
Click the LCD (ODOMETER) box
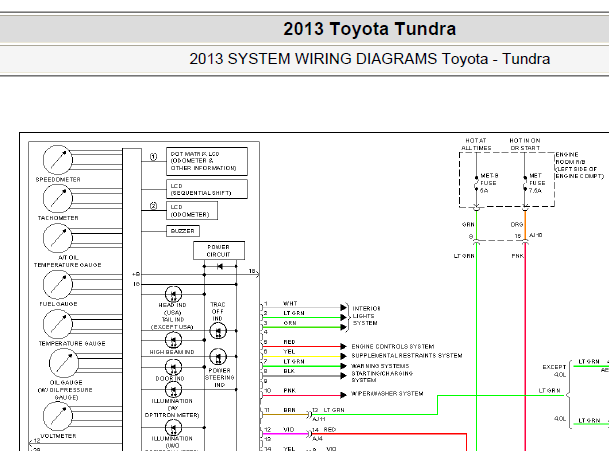tap(192, 211)
